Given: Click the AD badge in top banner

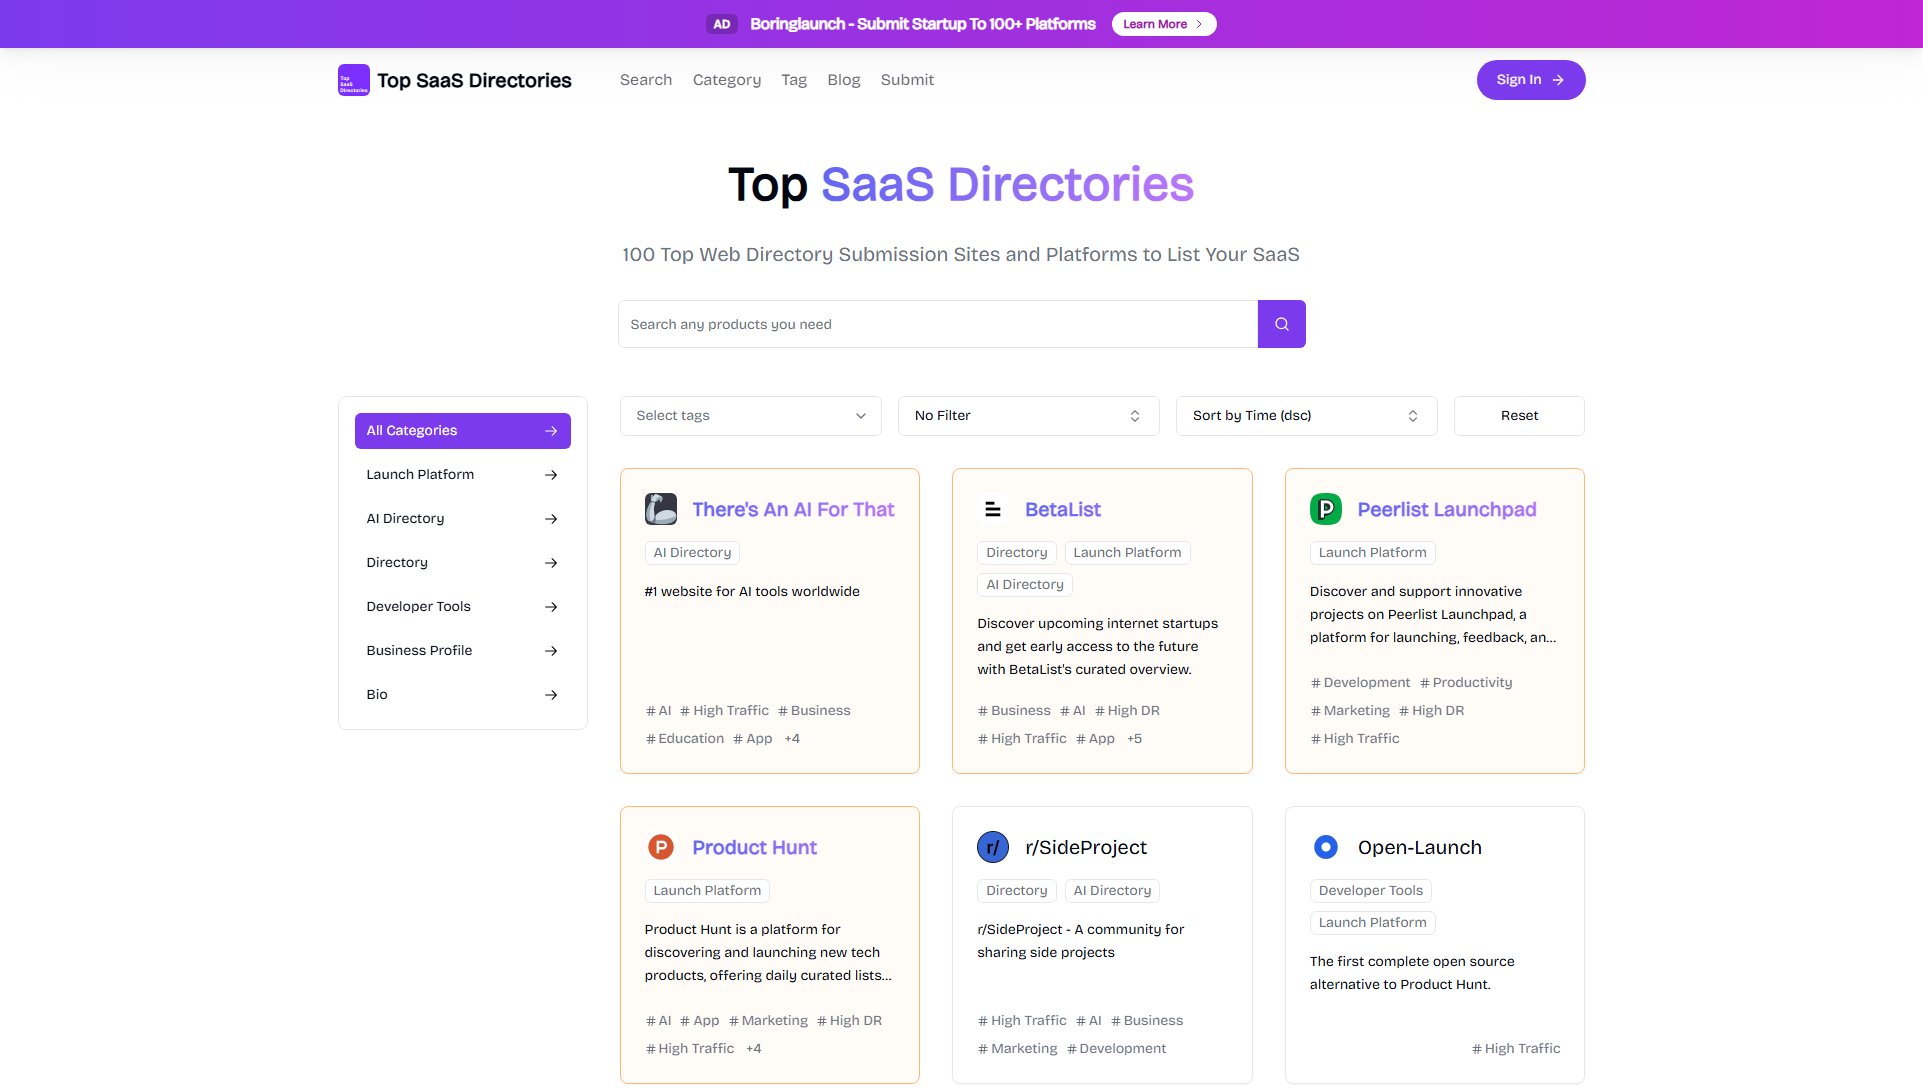Looking at the screenshot, I should point(722,24).
